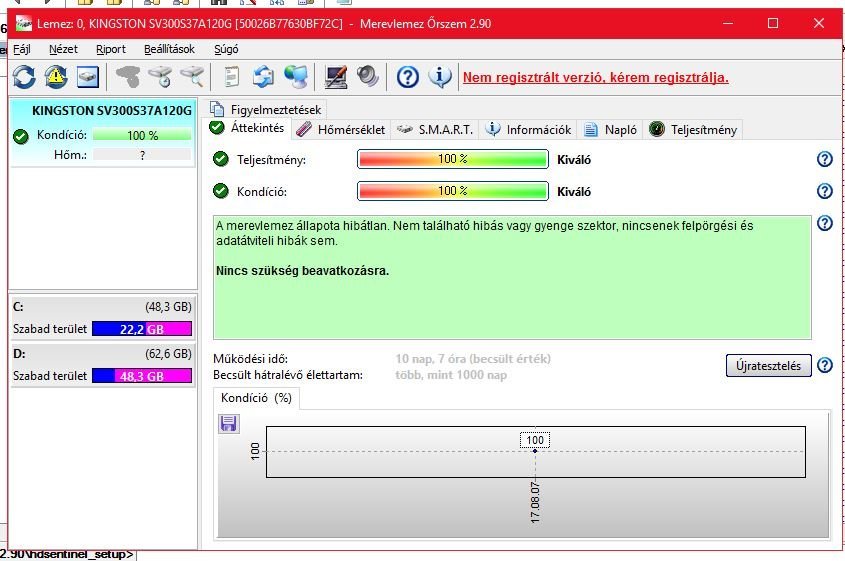Click the send report arrows icon
845x561 pixels.
point(264,77)
